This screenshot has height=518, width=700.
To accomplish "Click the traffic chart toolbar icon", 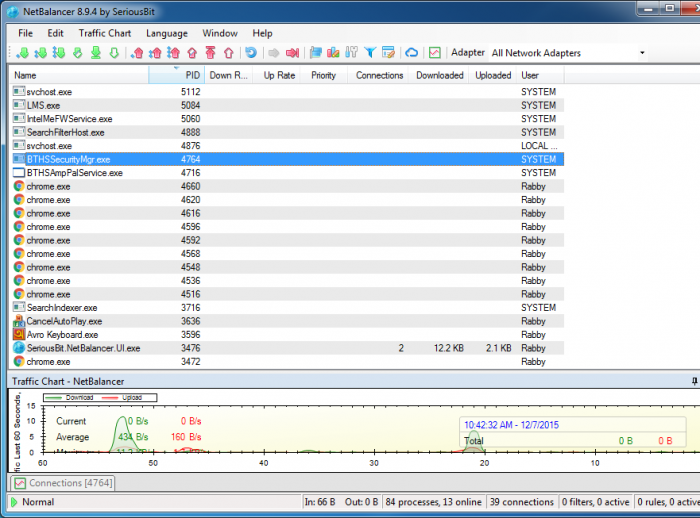I will point(434,53).
